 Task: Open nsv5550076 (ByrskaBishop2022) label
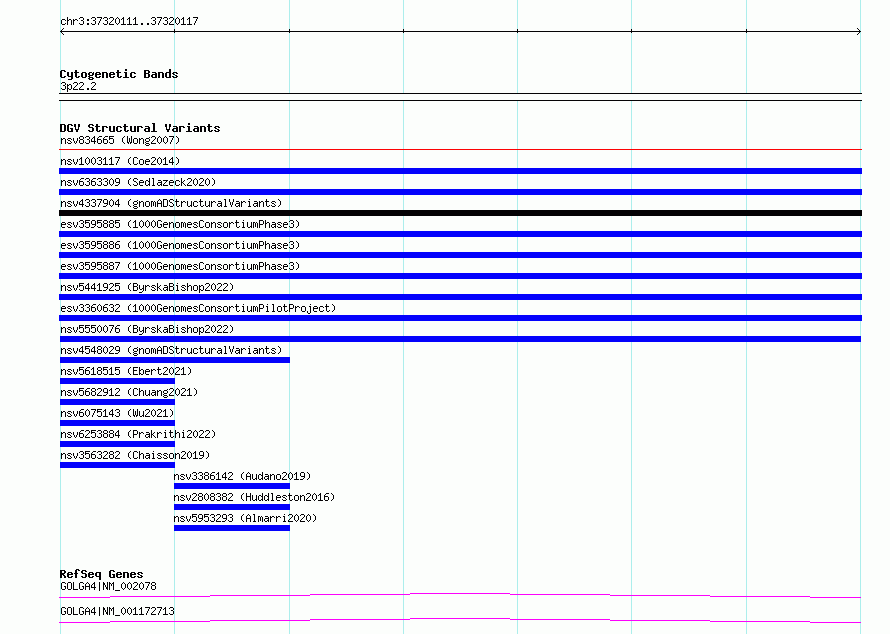coord(147,329)
